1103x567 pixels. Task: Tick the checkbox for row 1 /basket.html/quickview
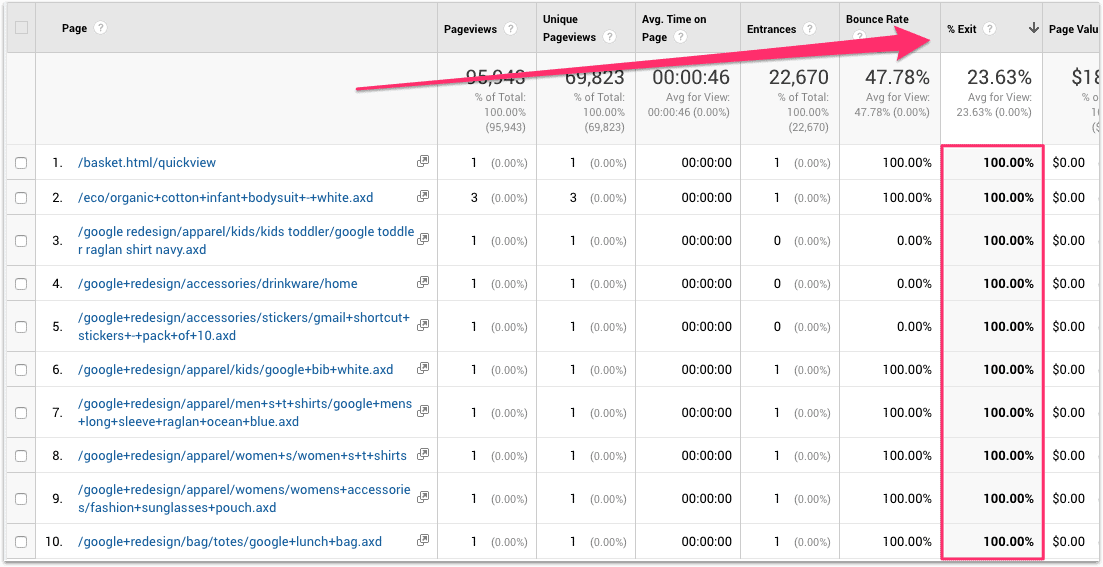[x=21, y=163]
